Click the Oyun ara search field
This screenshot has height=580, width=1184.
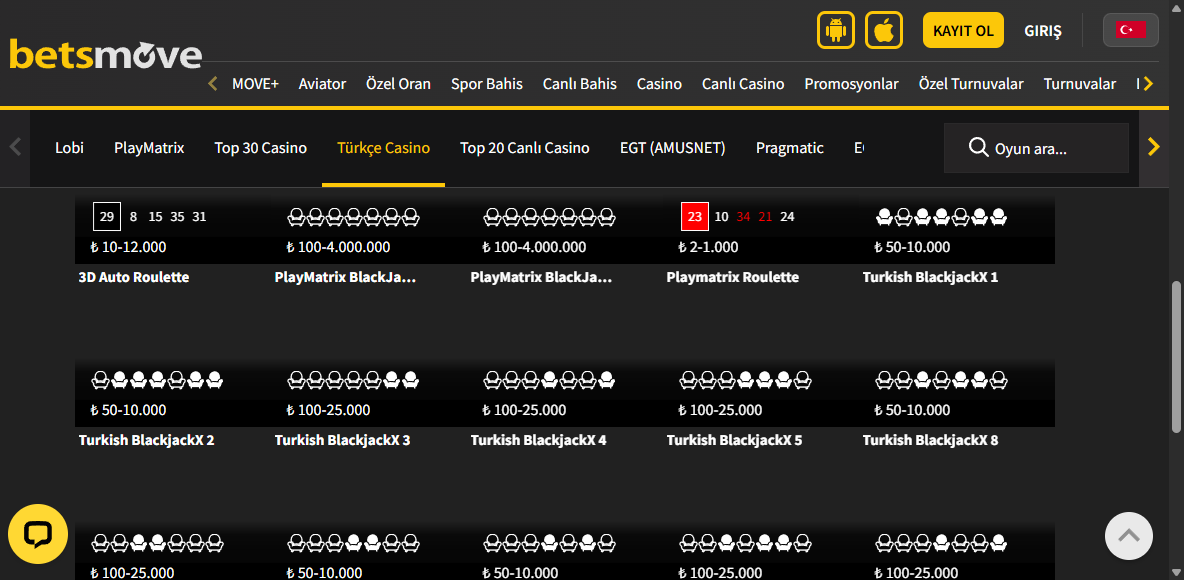coord(1030,147)
